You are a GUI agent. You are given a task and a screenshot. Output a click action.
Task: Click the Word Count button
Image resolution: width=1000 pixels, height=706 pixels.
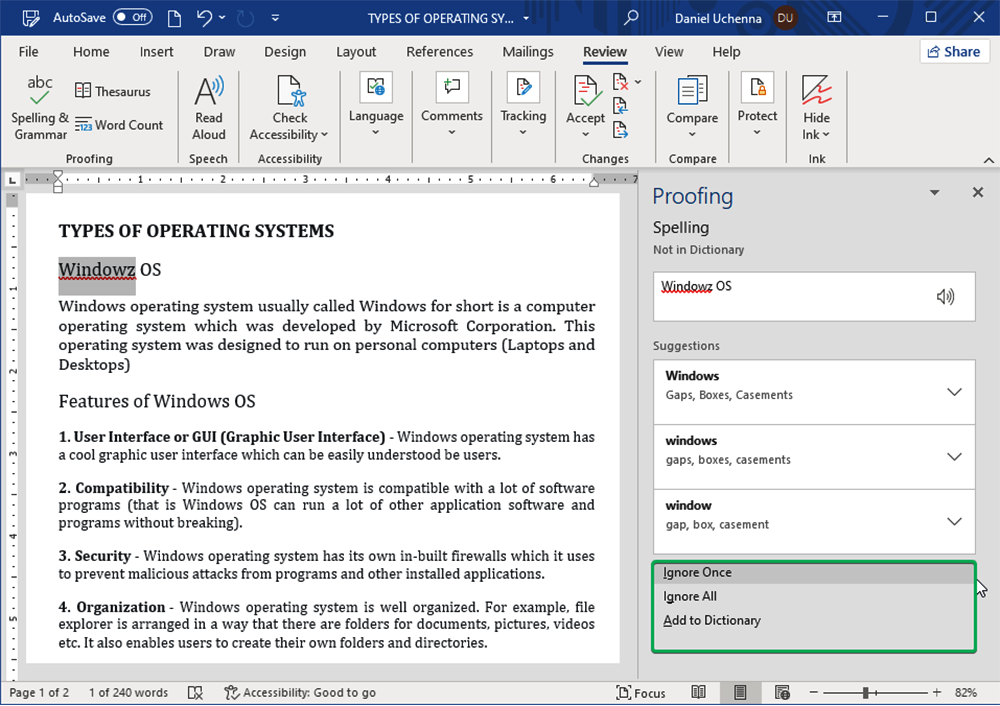[118, 125]
